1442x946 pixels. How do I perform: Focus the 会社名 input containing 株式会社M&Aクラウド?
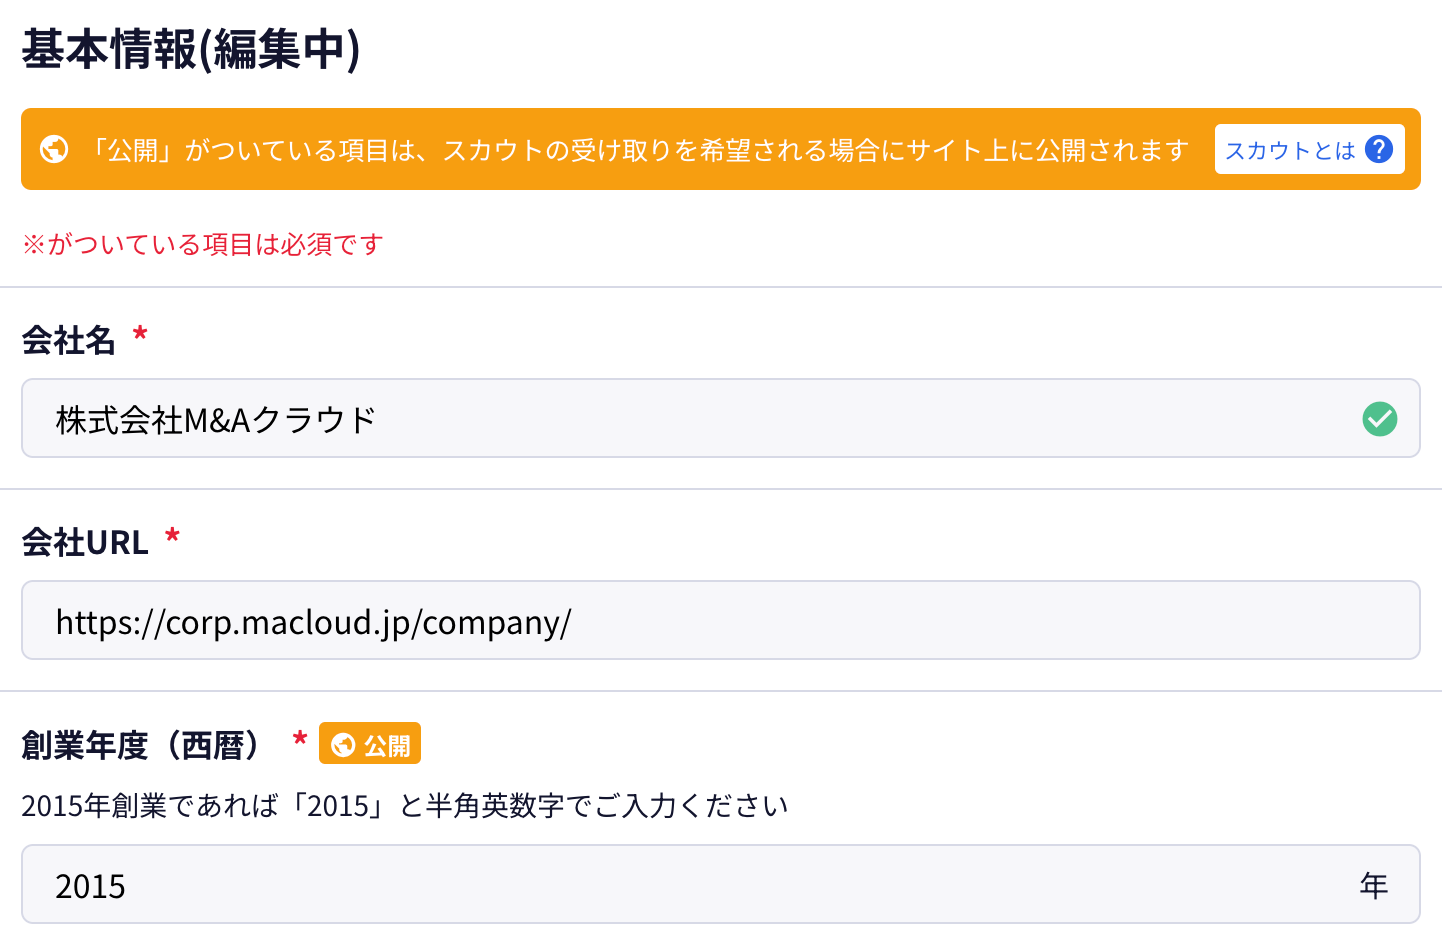tap(700, 419)
